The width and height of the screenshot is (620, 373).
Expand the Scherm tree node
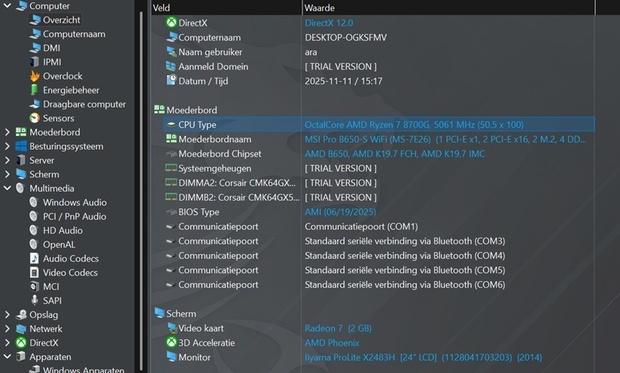point(7,174)
